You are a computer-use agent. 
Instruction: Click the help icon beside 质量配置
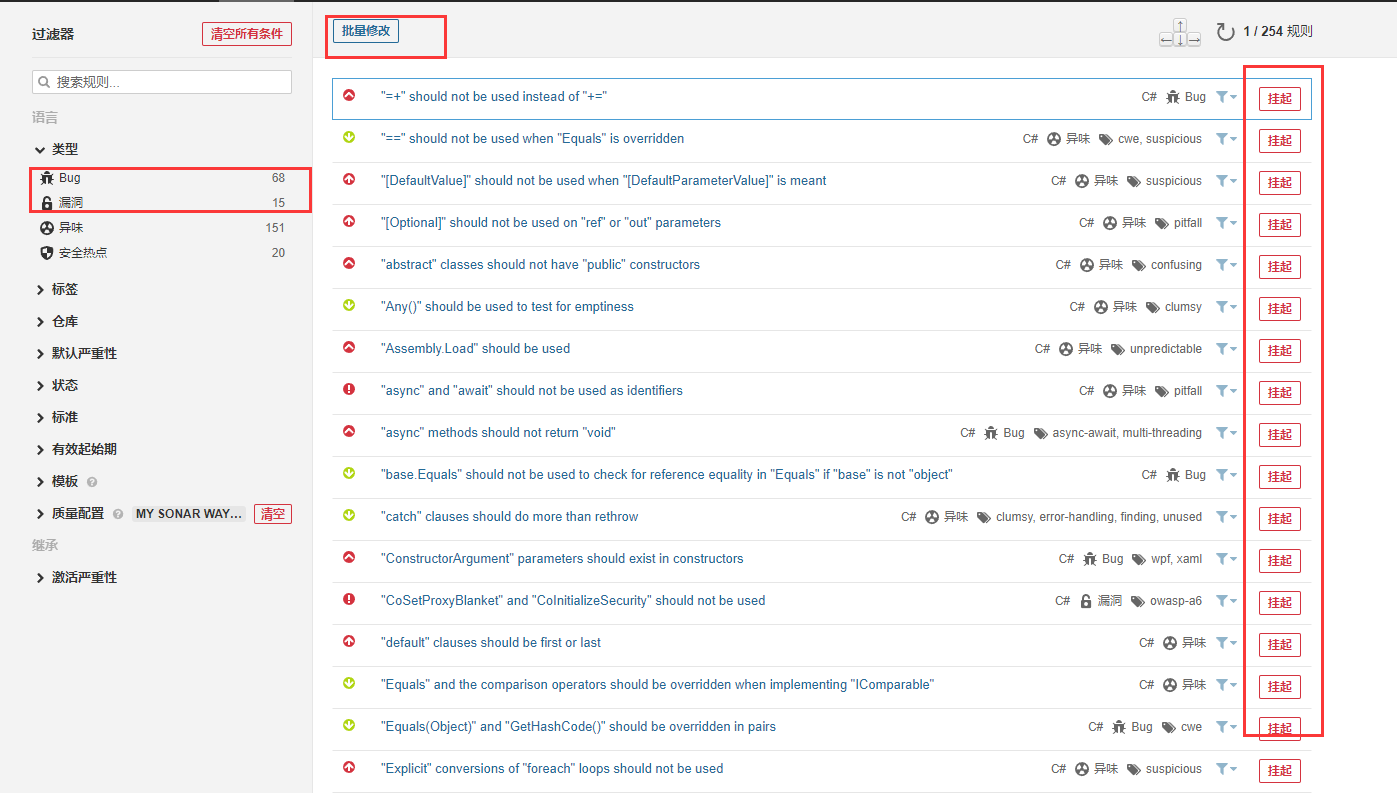pyautogui.click(x=117, y=514)
